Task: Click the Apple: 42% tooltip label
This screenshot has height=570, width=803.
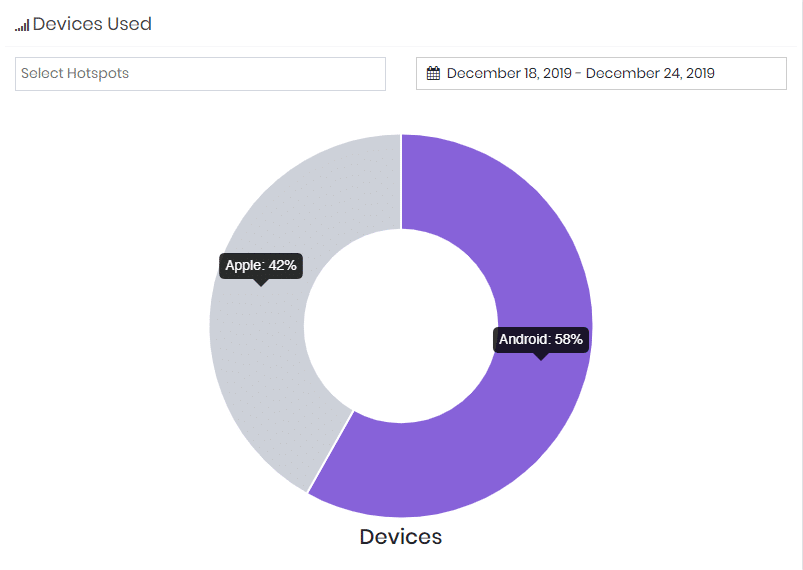Action: tap(260, 265)
